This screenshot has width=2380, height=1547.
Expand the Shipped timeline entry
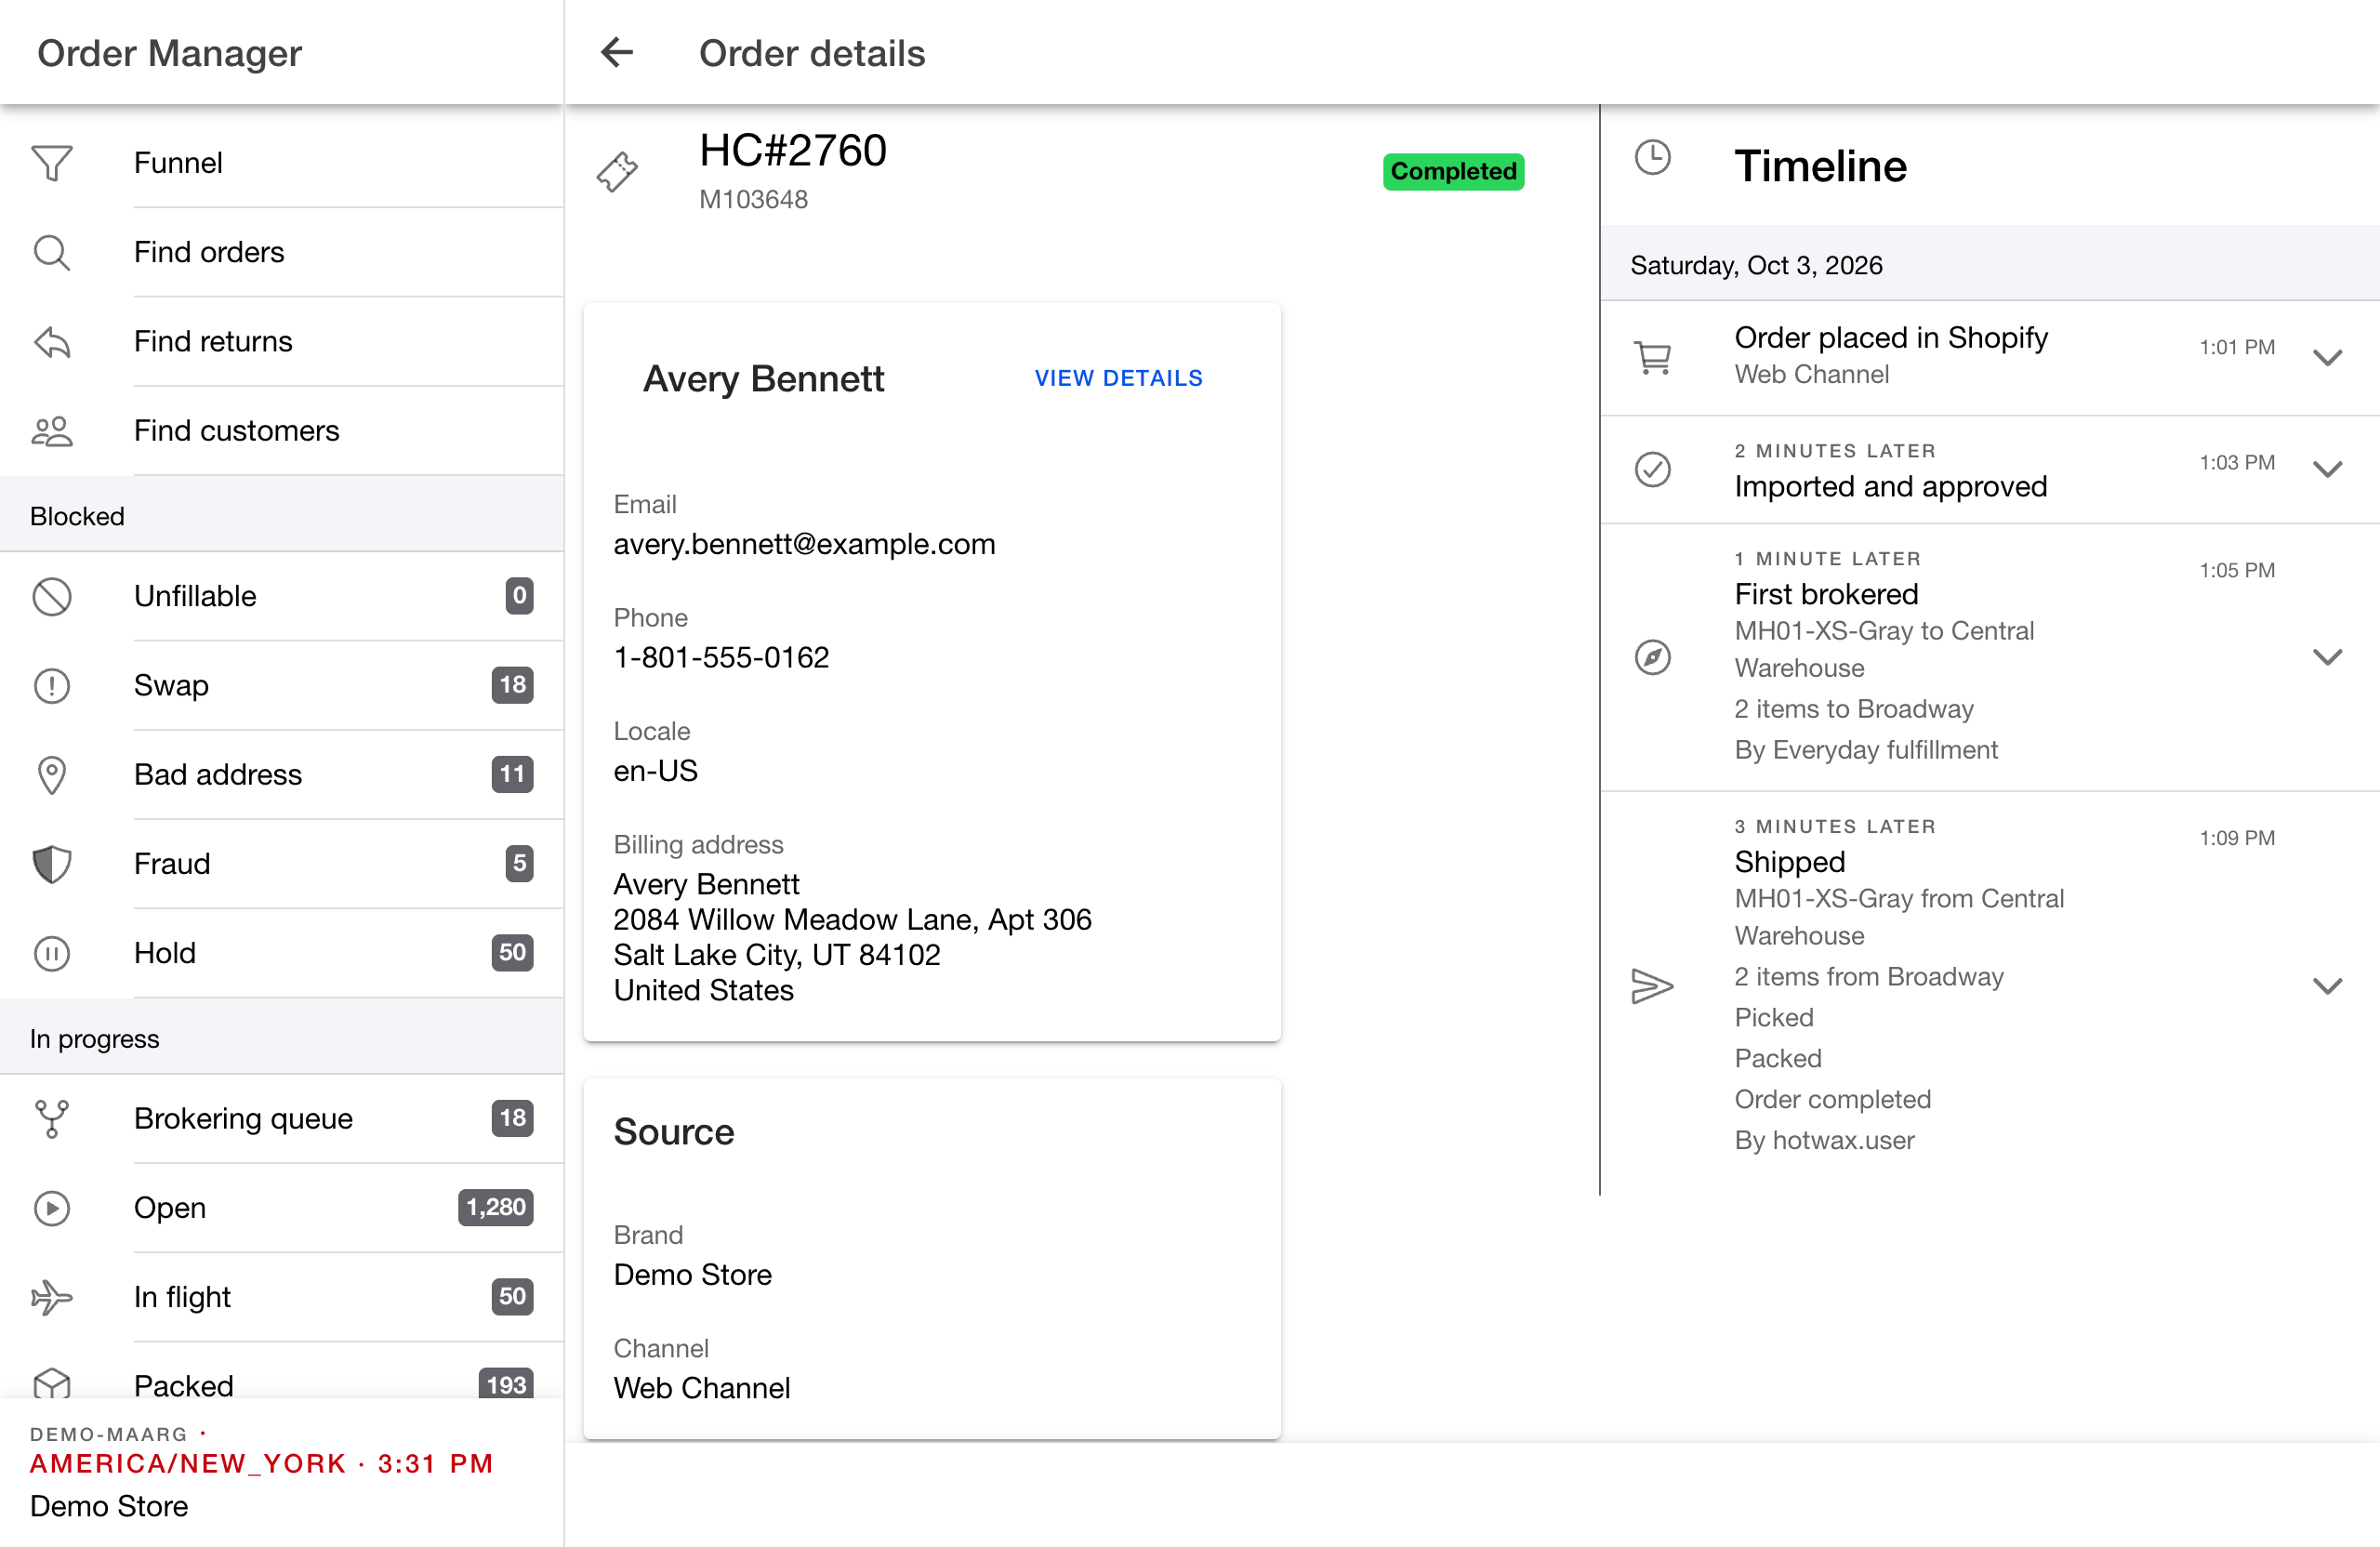point(2327,986)
